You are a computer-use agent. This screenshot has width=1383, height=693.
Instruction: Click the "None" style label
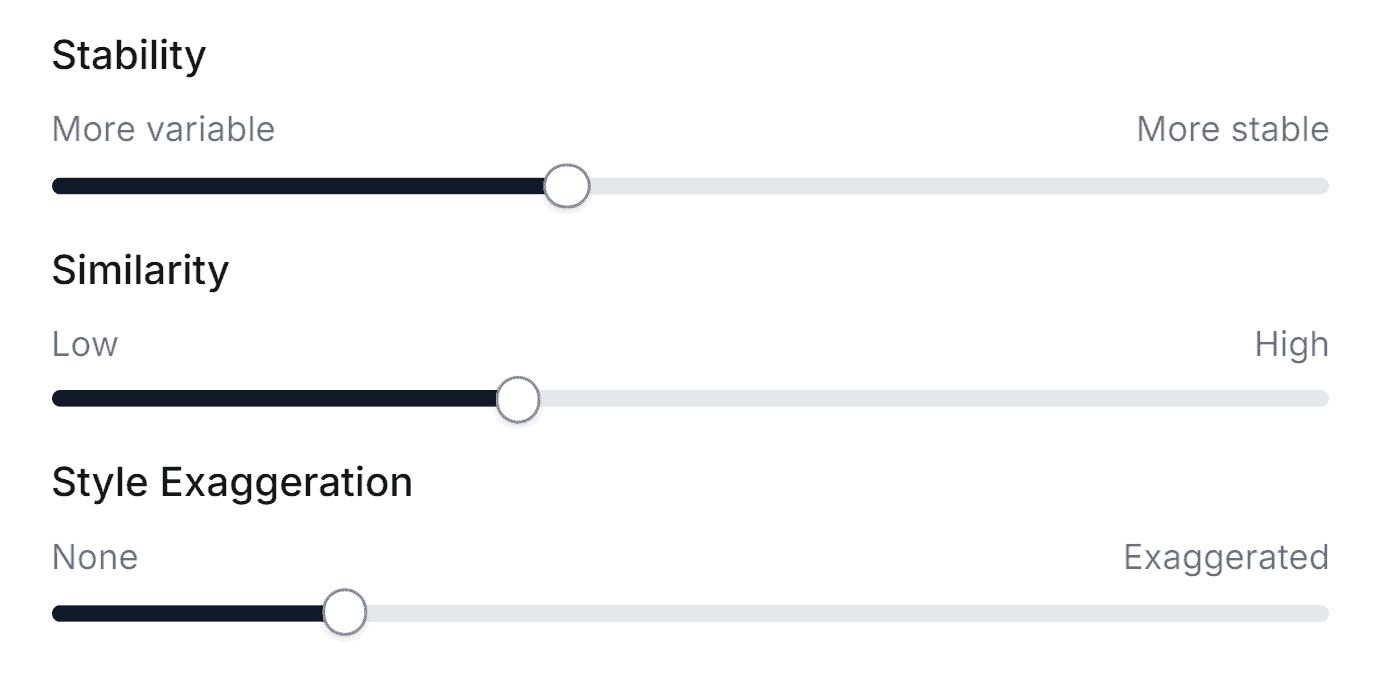tap(95, 557)
